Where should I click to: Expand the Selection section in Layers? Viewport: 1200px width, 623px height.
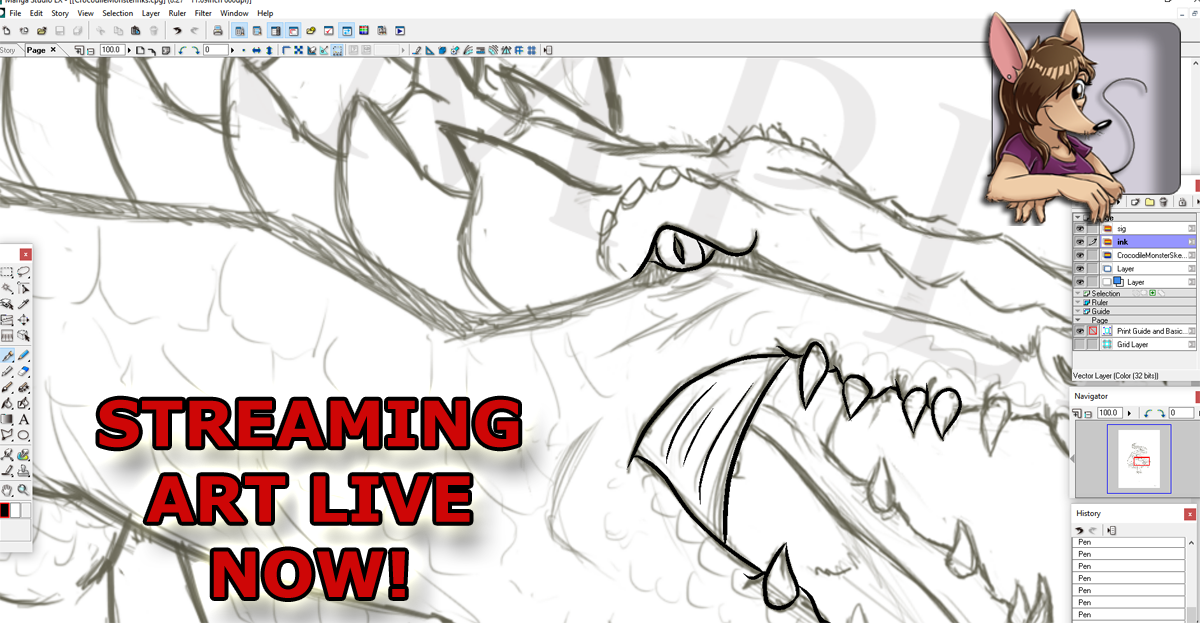click(1078, 293)
